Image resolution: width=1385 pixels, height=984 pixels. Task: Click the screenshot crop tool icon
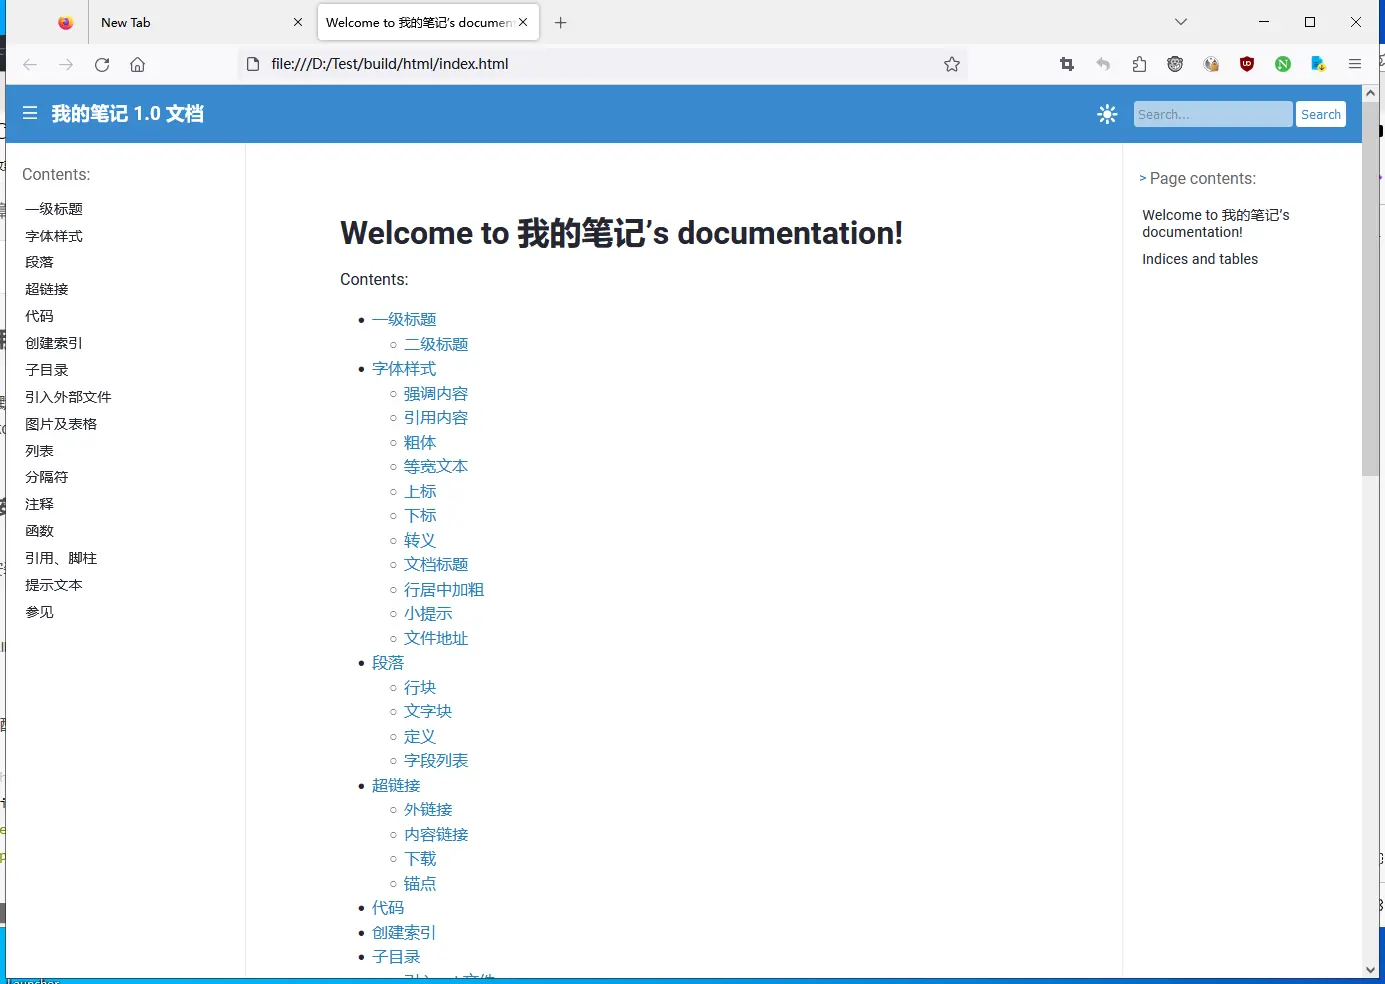click(1067, 64)
